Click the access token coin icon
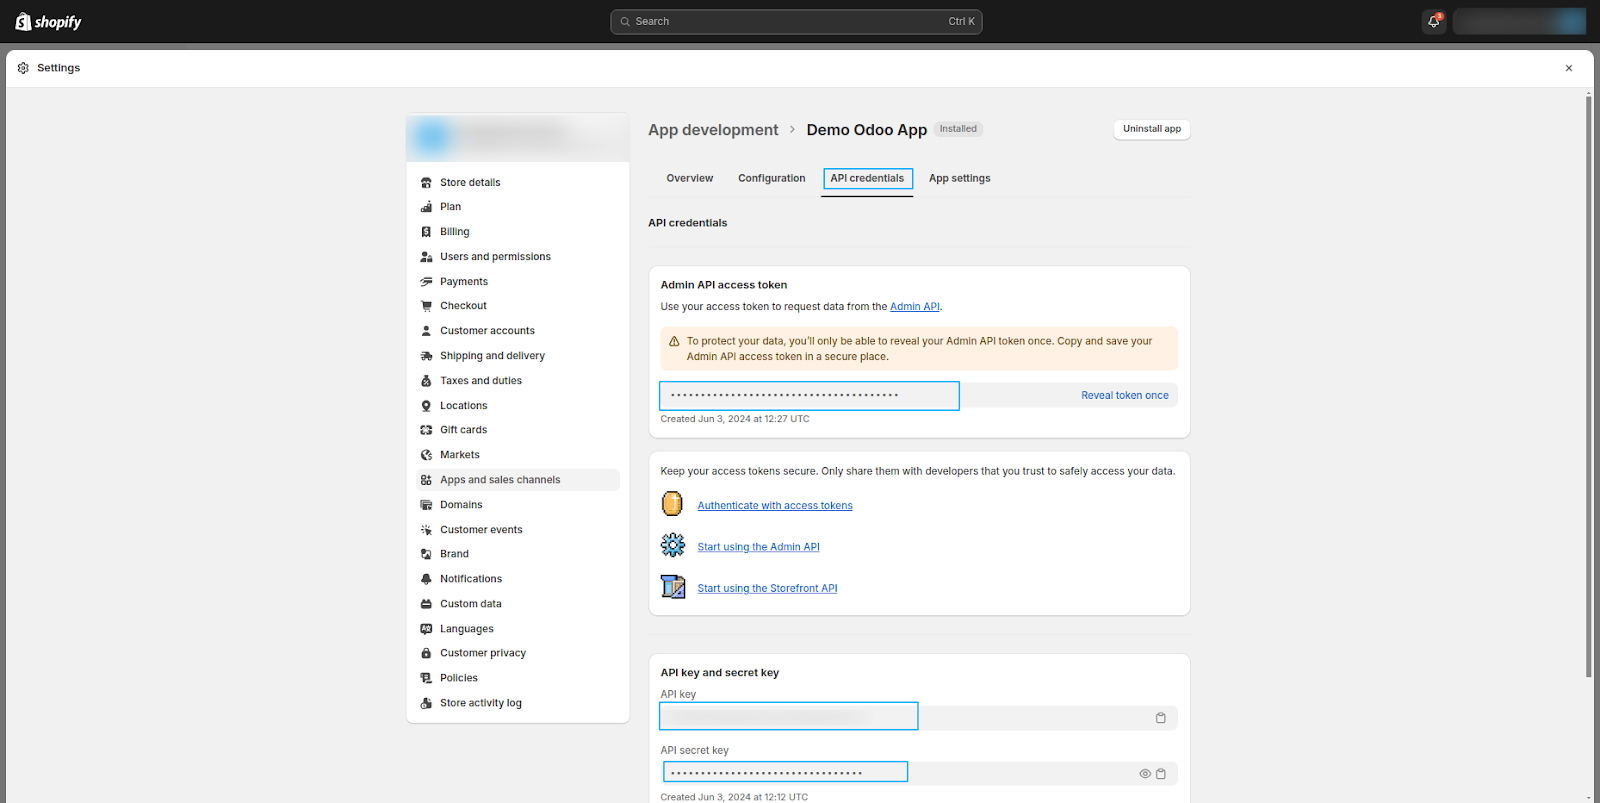The image size is (1600, 803). (x=672, y=504)
